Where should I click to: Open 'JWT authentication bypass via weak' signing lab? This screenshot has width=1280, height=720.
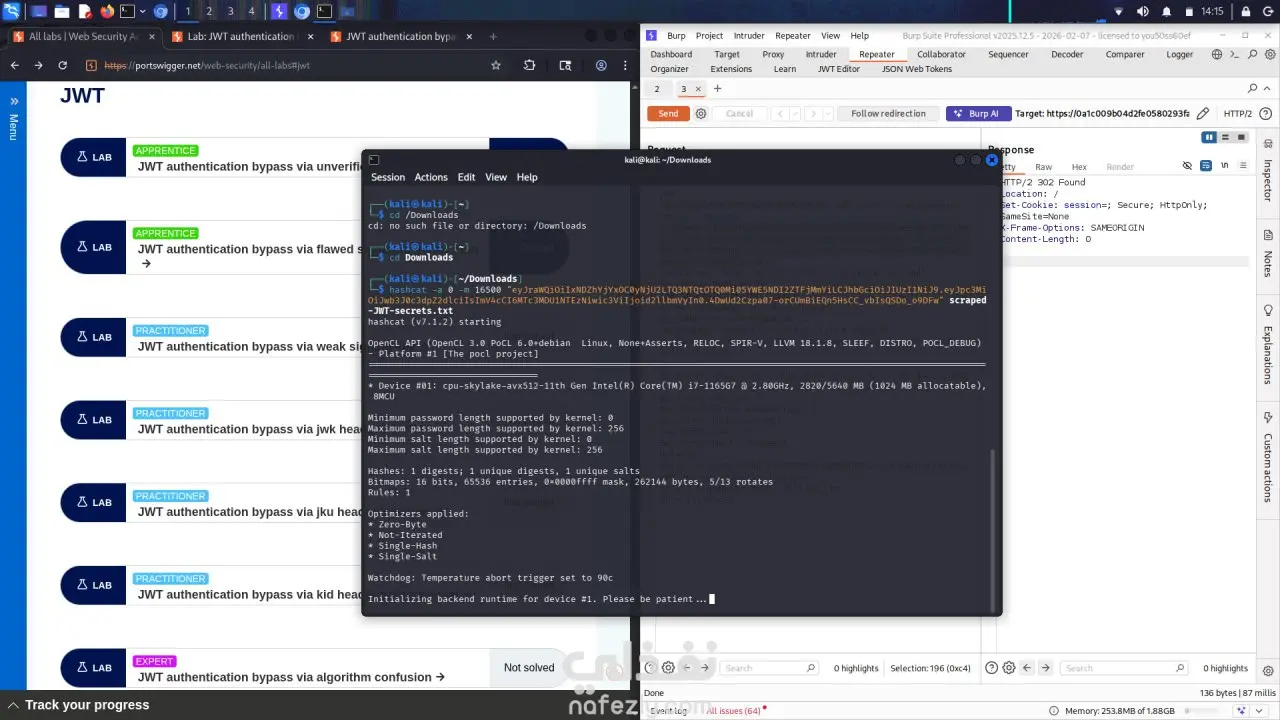click(250, 346)
